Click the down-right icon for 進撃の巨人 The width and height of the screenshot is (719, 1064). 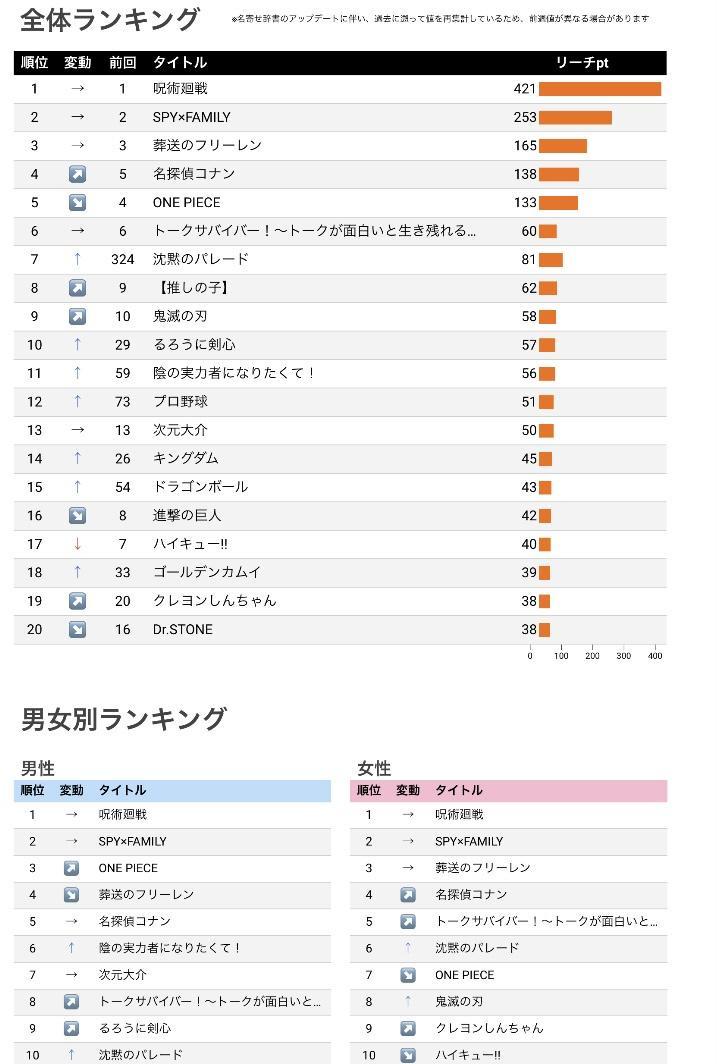click(77, 516)
